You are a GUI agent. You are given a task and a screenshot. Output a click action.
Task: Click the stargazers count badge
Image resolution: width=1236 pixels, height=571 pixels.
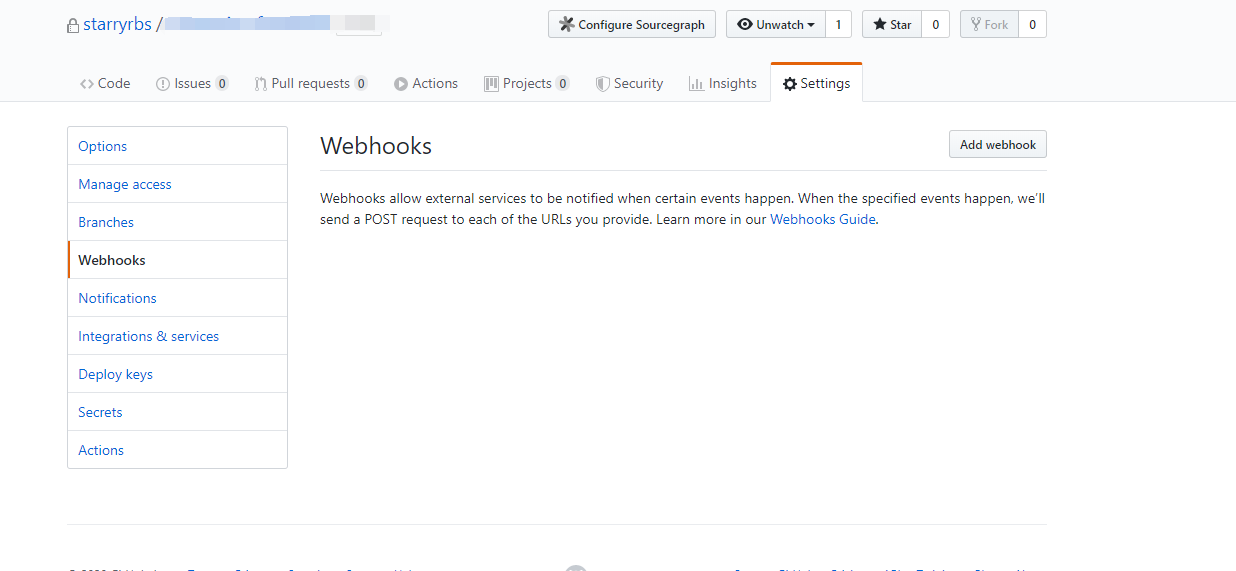pyautogui.click(x=935, y=25)
